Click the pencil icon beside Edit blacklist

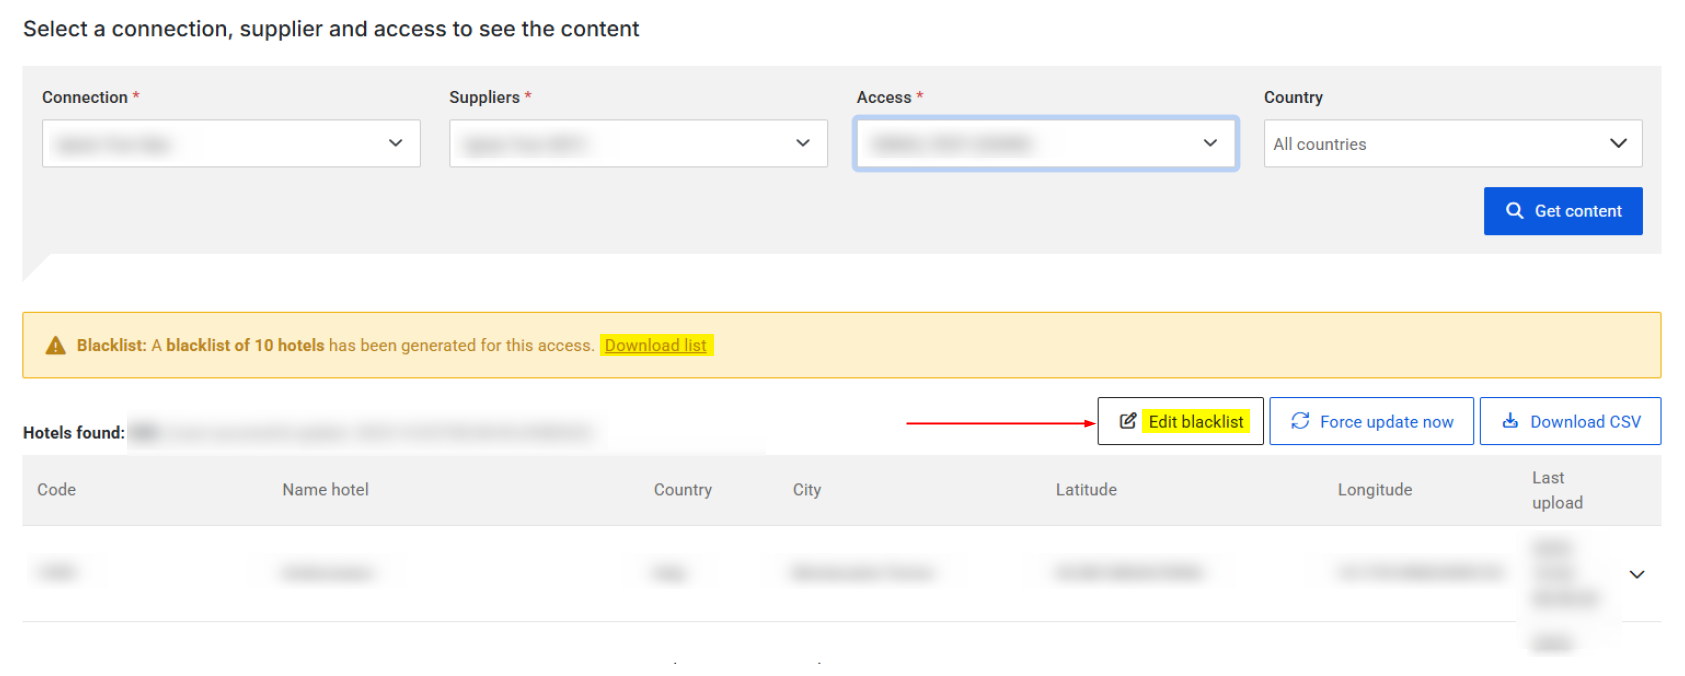point(1127,421)
